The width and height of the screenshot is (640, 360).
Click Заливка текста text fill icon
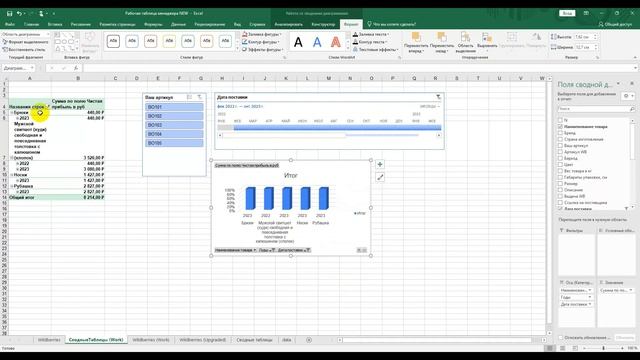click(355, 34)
